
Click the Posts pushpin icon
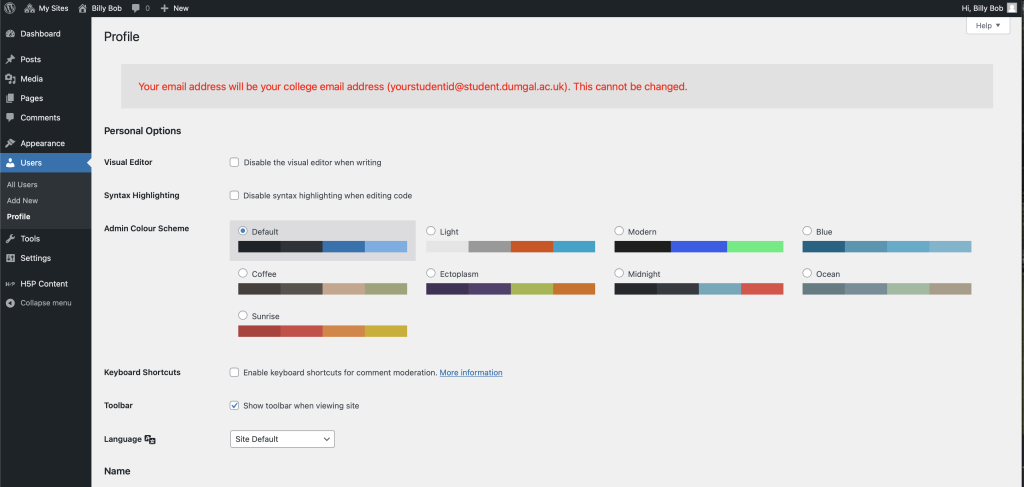(10, 59)
